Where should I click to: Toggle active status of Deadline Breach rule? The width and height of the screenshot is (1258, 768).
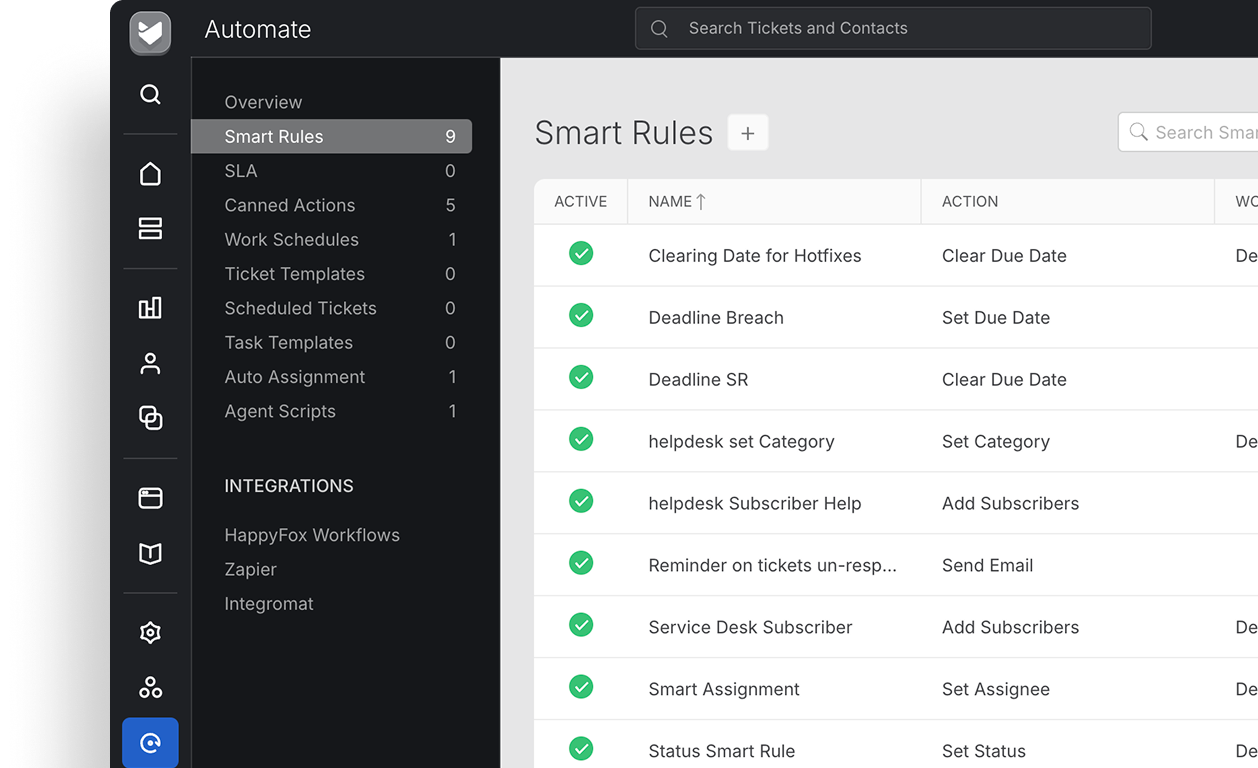[x=581, y=315]
